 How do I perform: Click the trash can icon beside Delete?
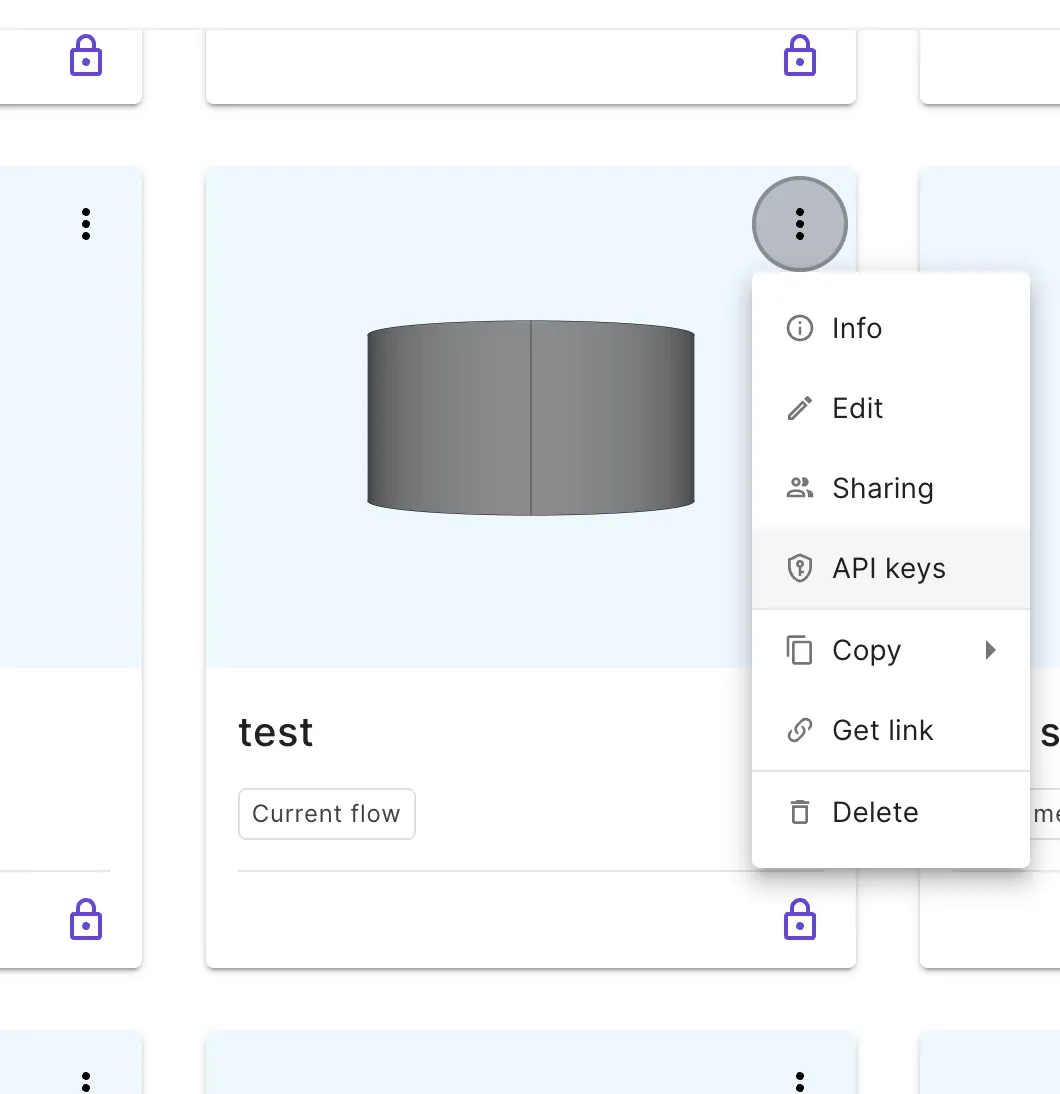click(x=799, y=812)
